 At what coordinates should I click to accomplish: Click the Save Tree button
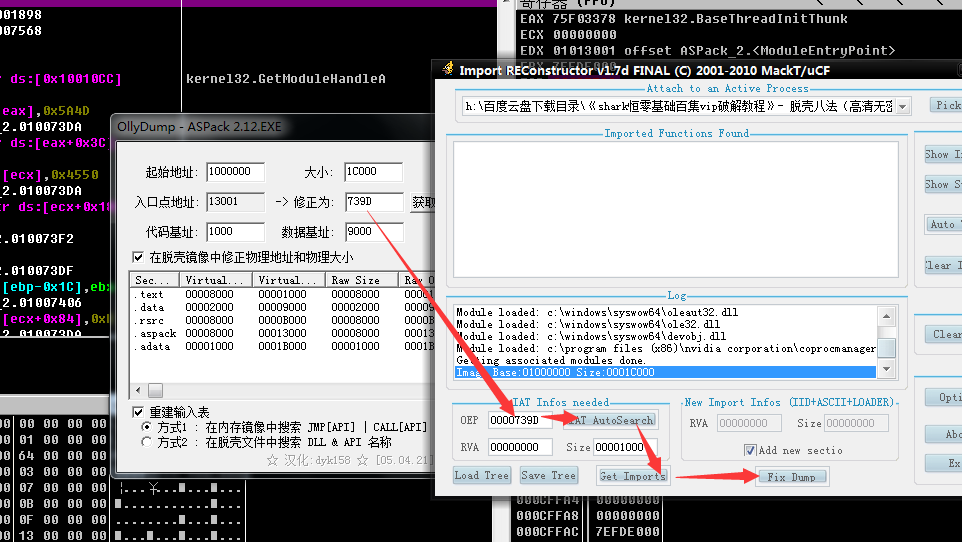[x=548, y=476]
